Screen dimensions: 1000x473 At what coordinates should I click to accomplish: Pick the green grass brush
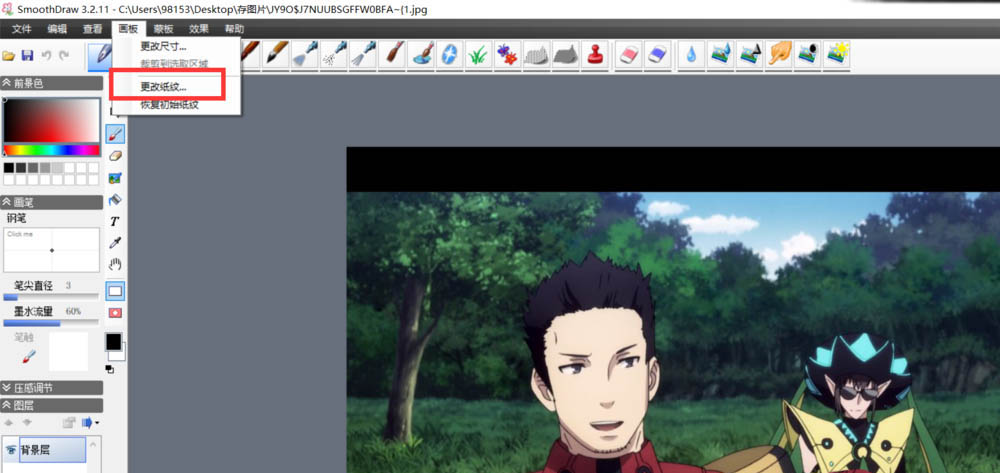477,54
